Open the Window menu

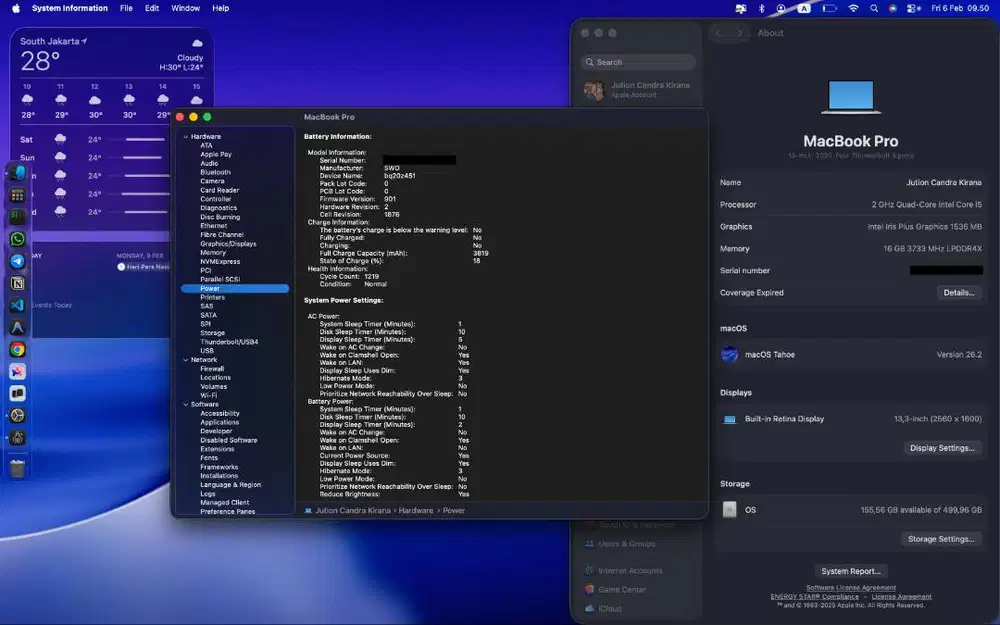[185, 8]
